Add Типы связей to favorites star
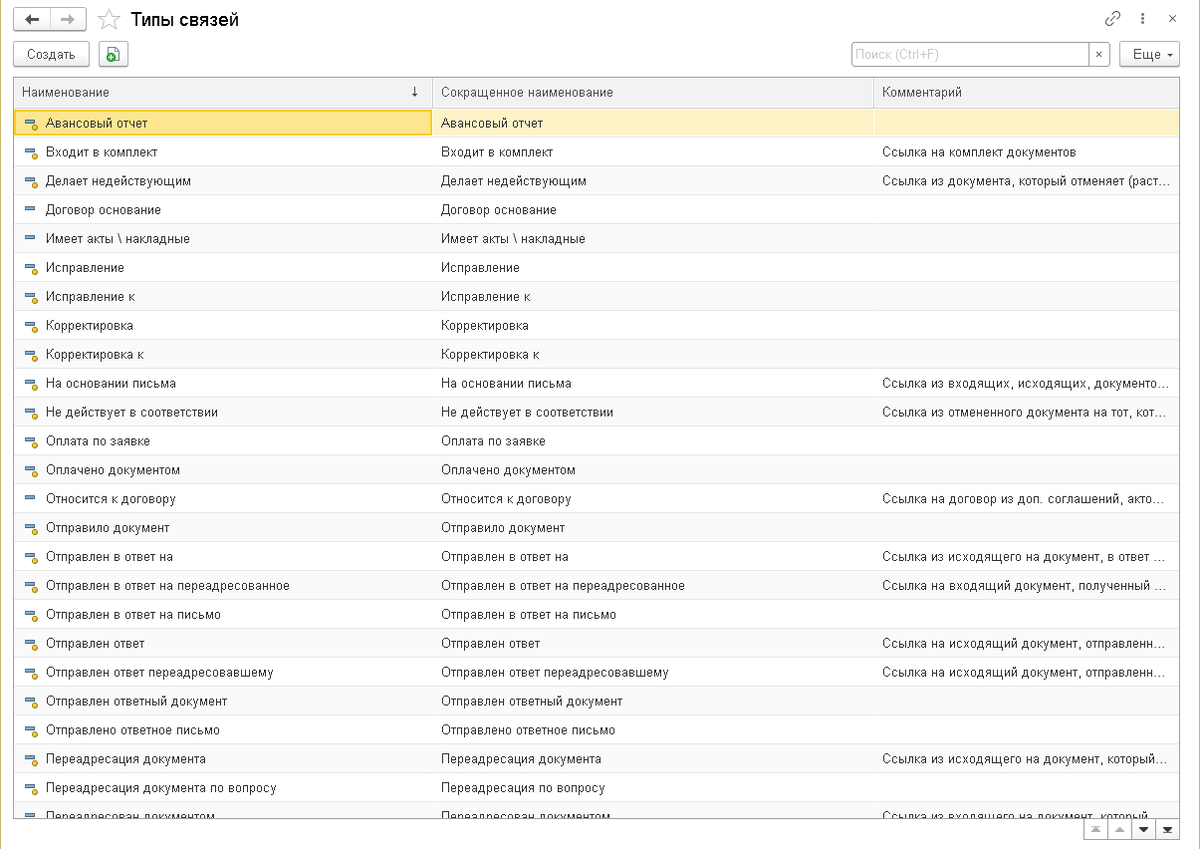This screenshot has height=849, width=1200. pyautogui.click(x=110, y=20)
